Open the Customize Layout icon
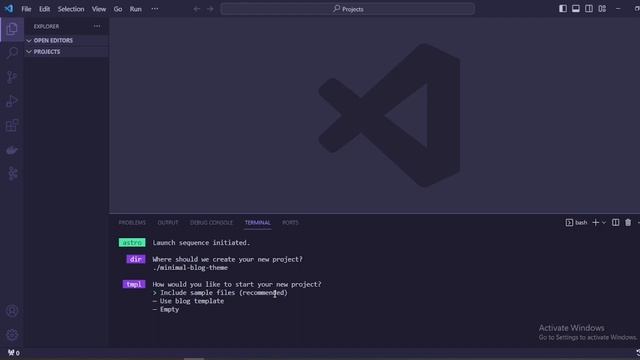 pyautogui.click(x=602, y=9)
